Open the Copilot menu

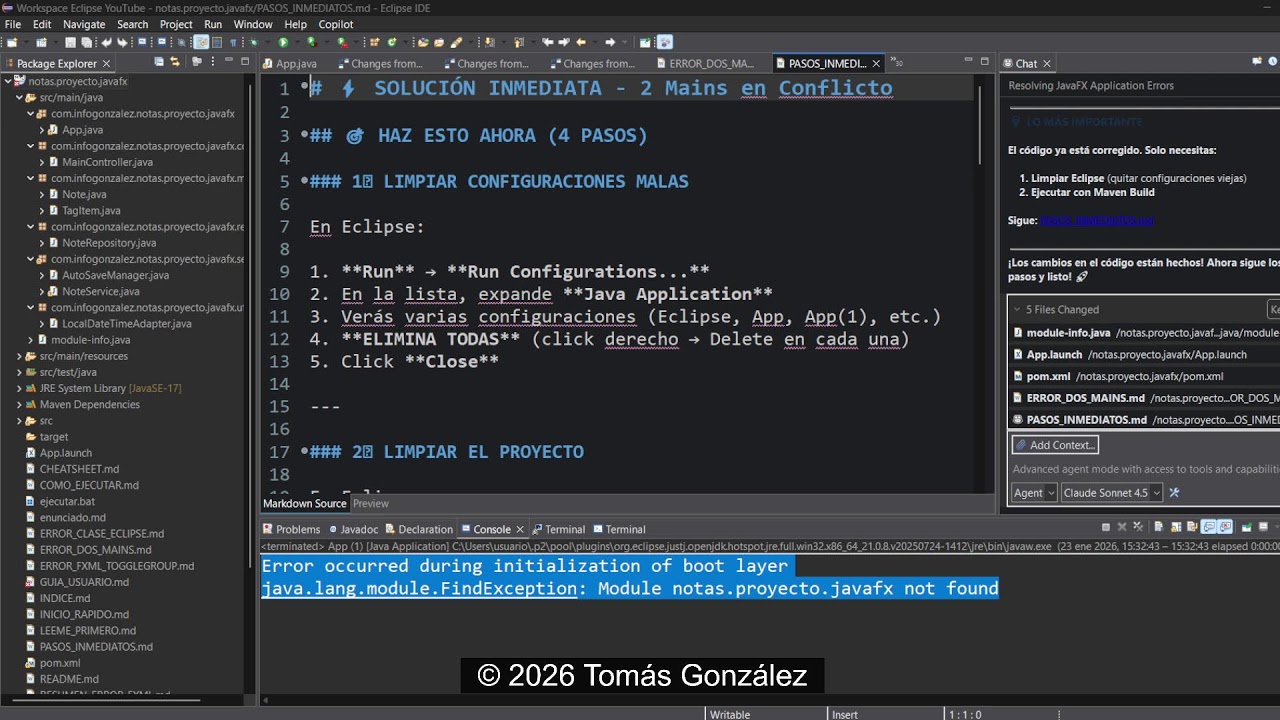coord(336,24)
